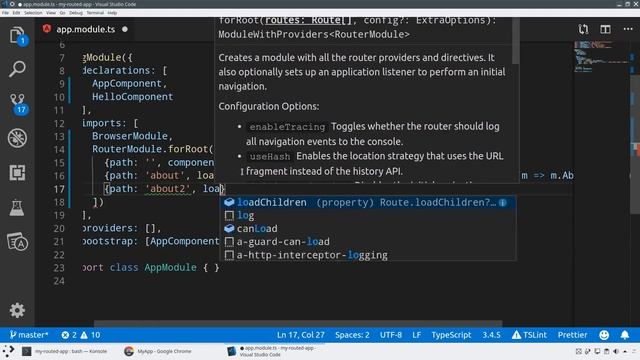Open the Manage gear in activity bar
This screenshot has height=360, width=640.
click(x=17, y=311)
